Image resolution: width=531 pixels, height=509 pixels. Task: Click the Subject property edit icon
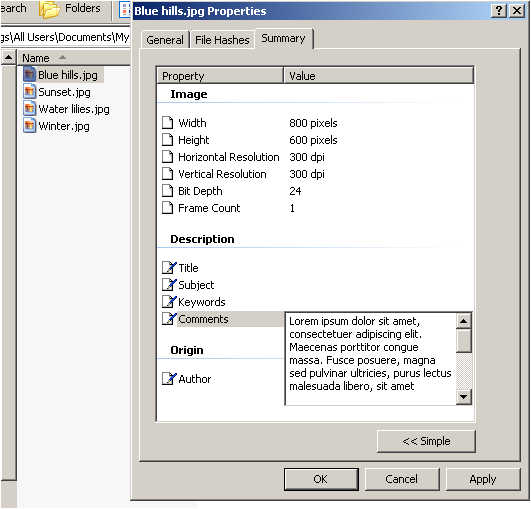tap(169, 284)
